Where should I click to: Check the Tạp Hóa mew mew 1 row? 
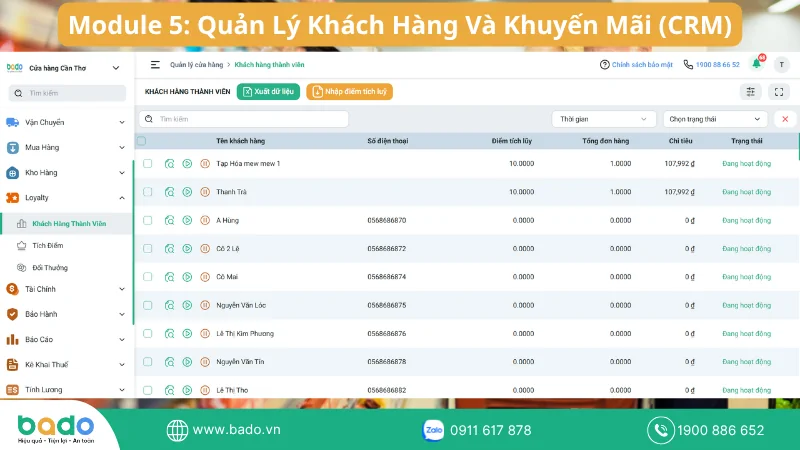[x=147, y=164]
